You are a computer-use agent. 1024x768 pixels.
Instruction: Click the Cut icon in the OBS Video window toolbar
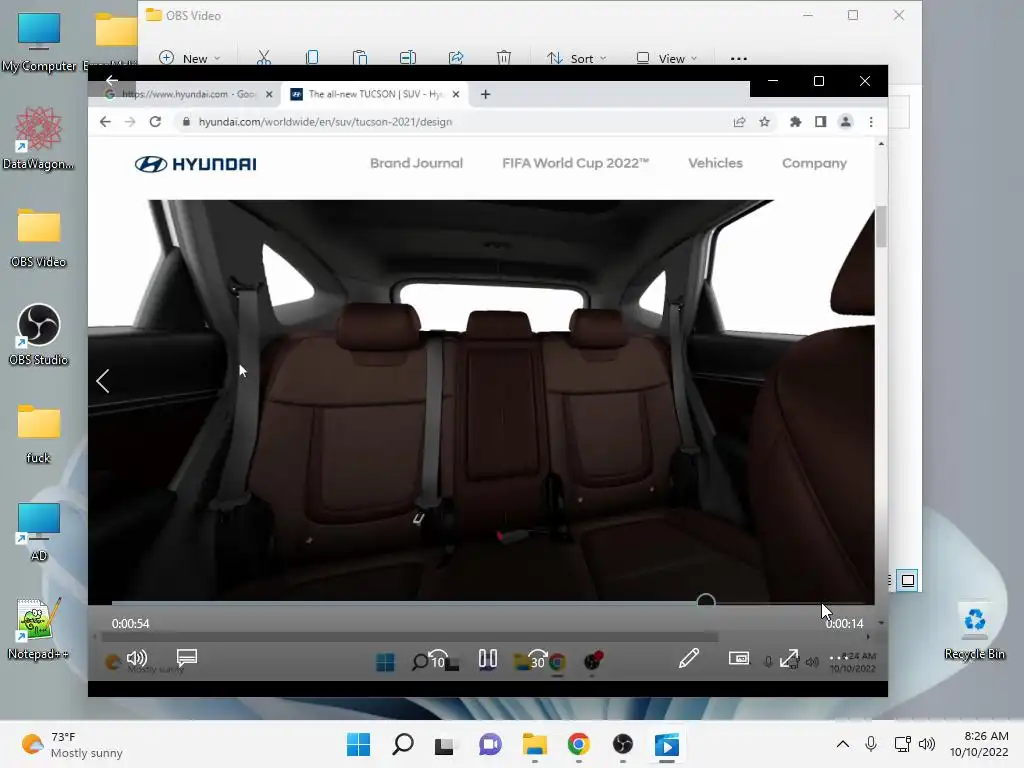click(264, 58)
